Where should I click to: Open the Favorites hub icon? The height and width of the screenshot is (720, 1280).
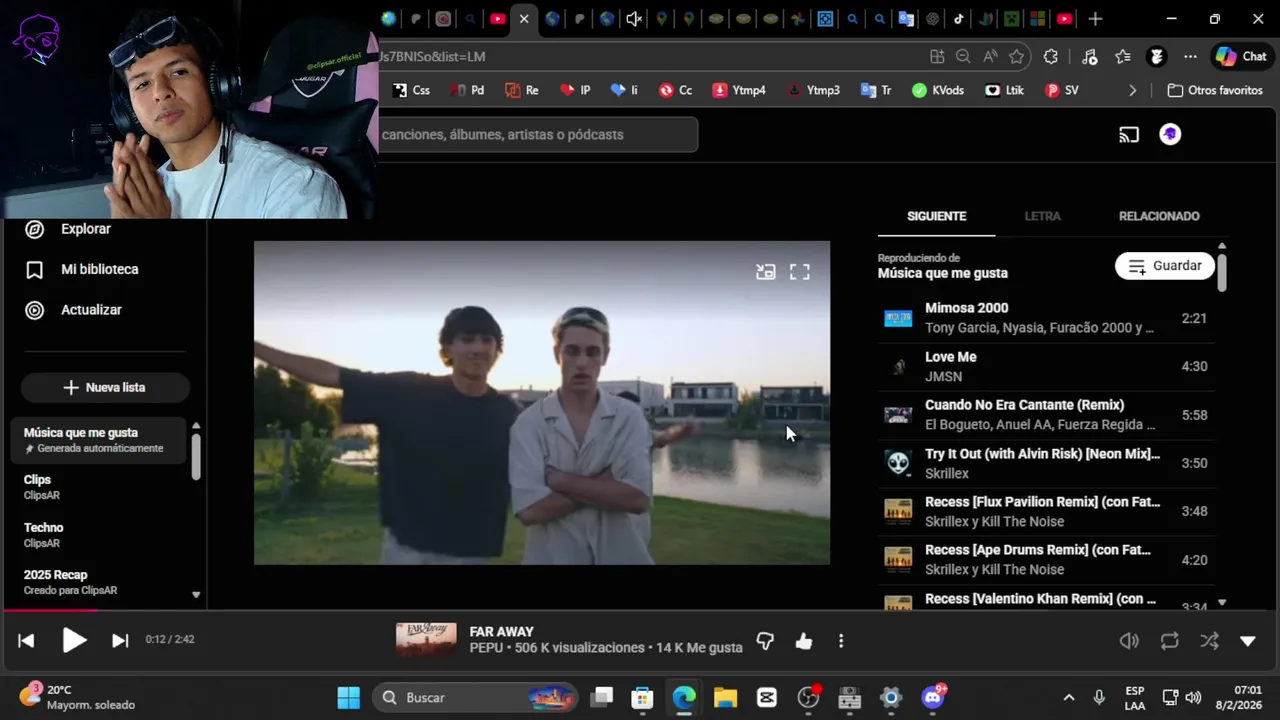point(1123,57)
